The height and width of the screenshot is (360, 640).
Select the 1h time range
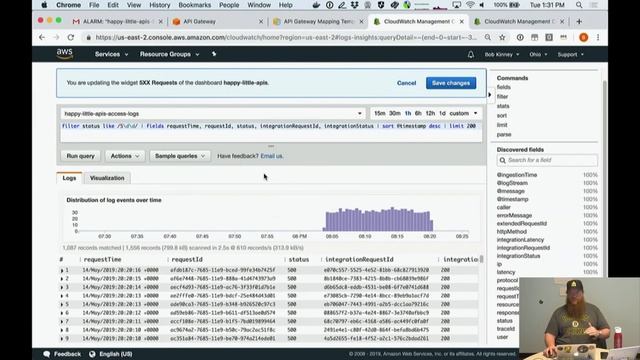408,113
